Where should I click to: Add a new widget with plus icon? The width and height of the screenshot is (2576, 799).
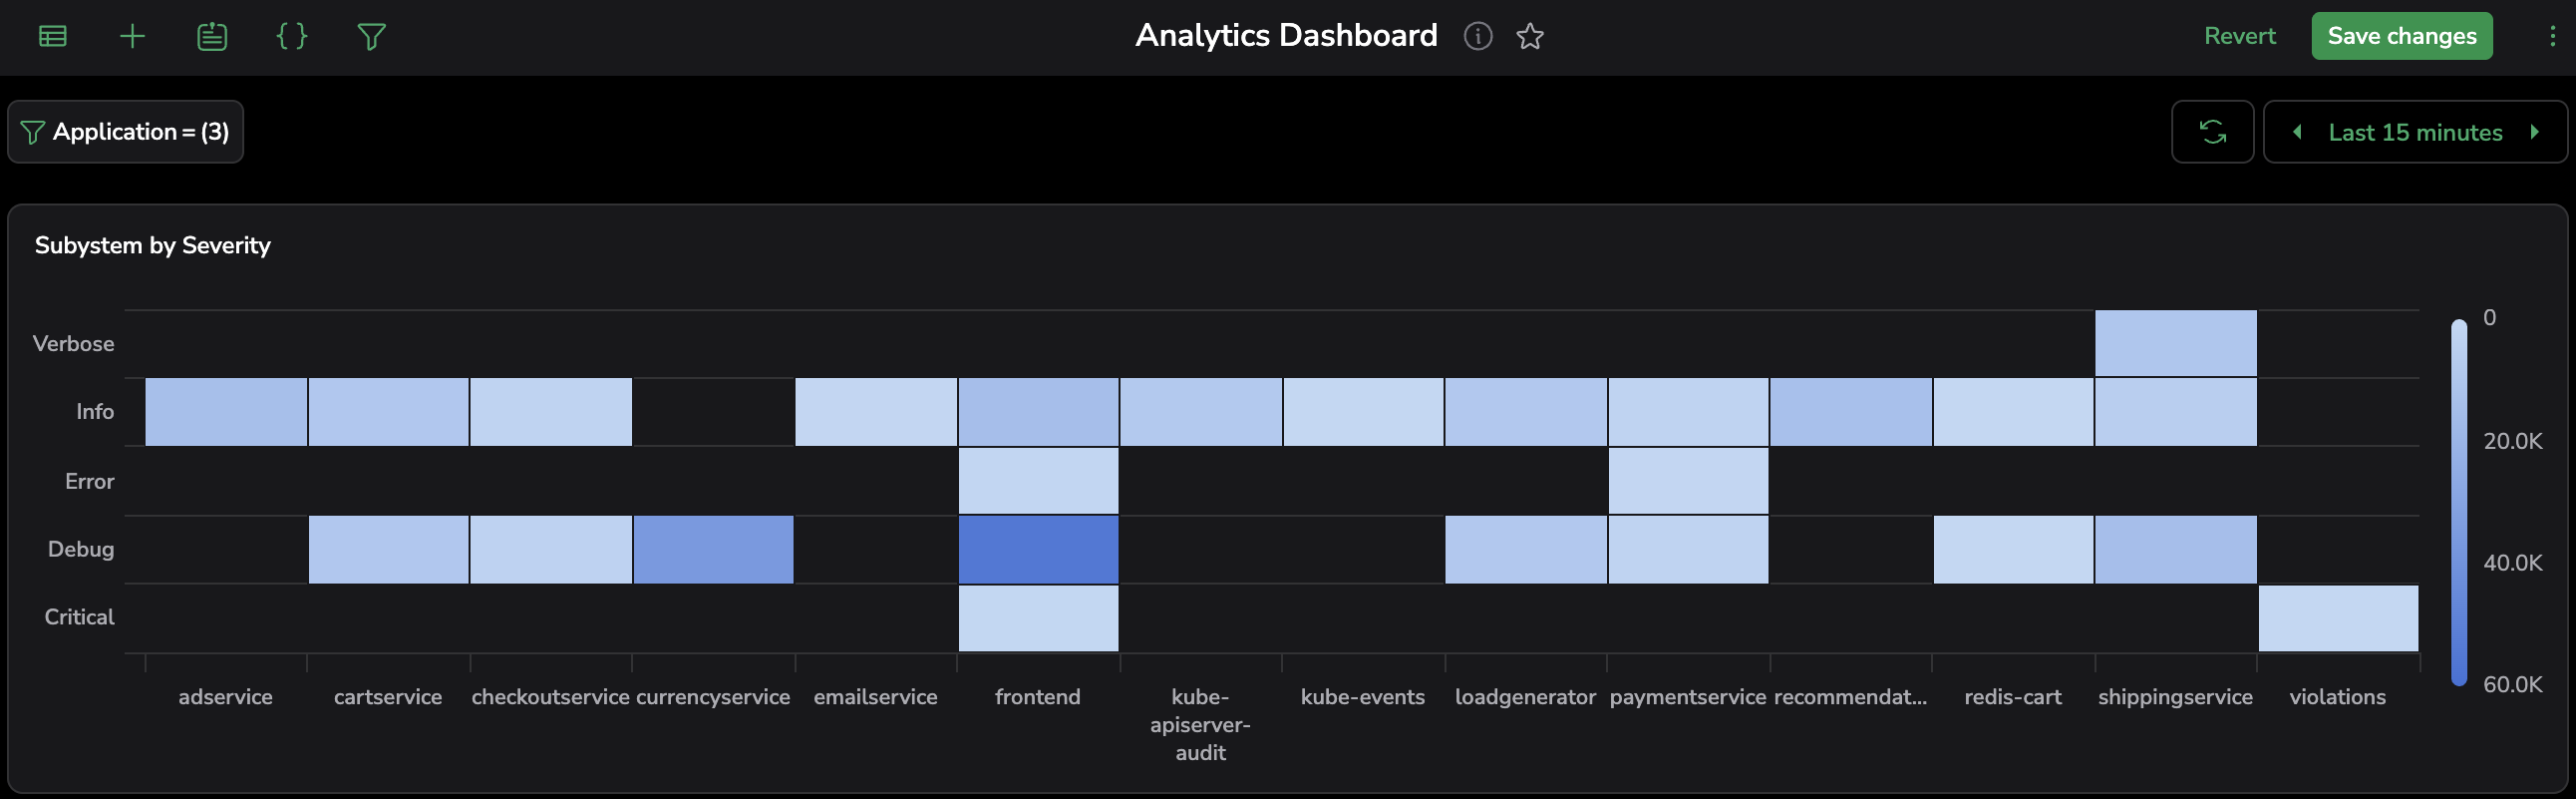click(x=132, y=37)
